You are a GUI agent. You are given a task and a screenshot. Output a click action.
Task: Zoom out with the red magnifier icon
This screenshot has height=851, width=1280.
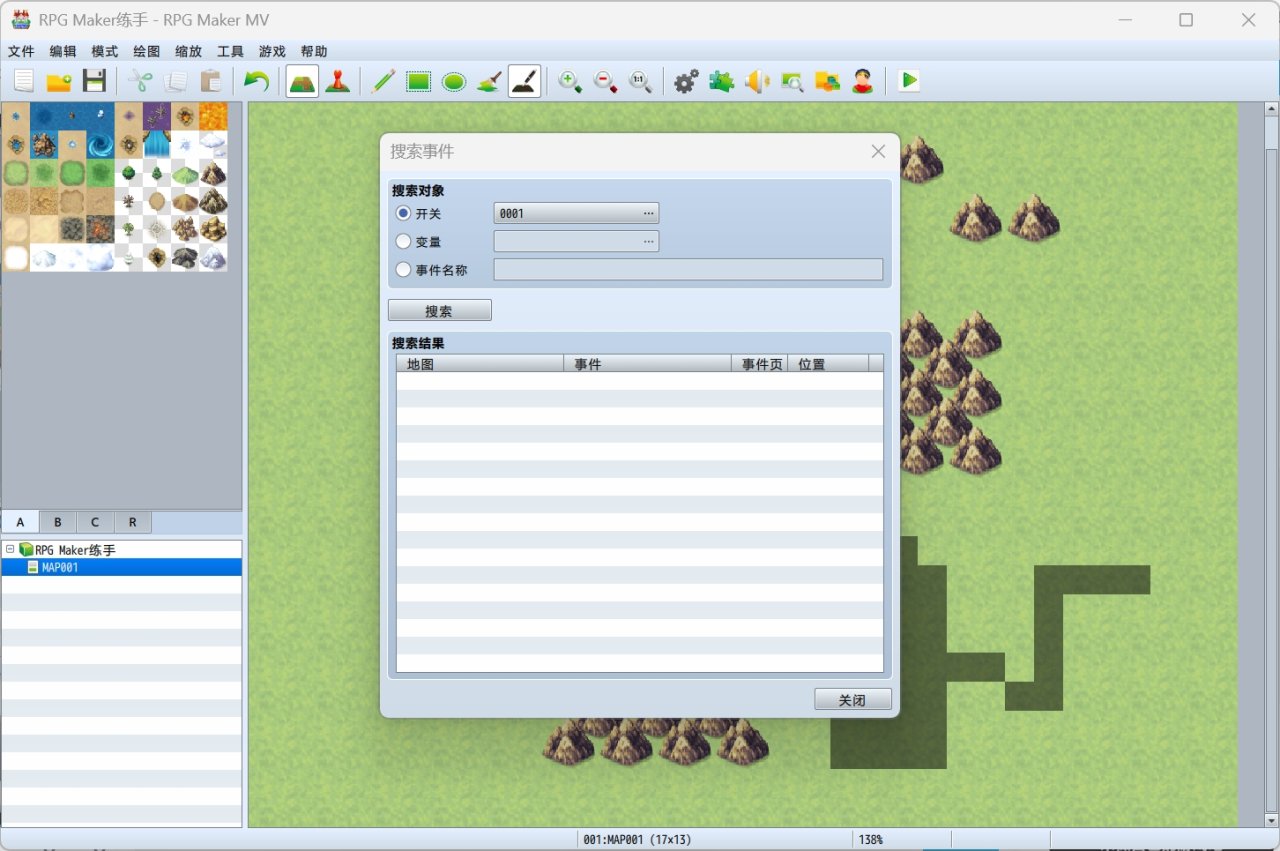(605, 82)
